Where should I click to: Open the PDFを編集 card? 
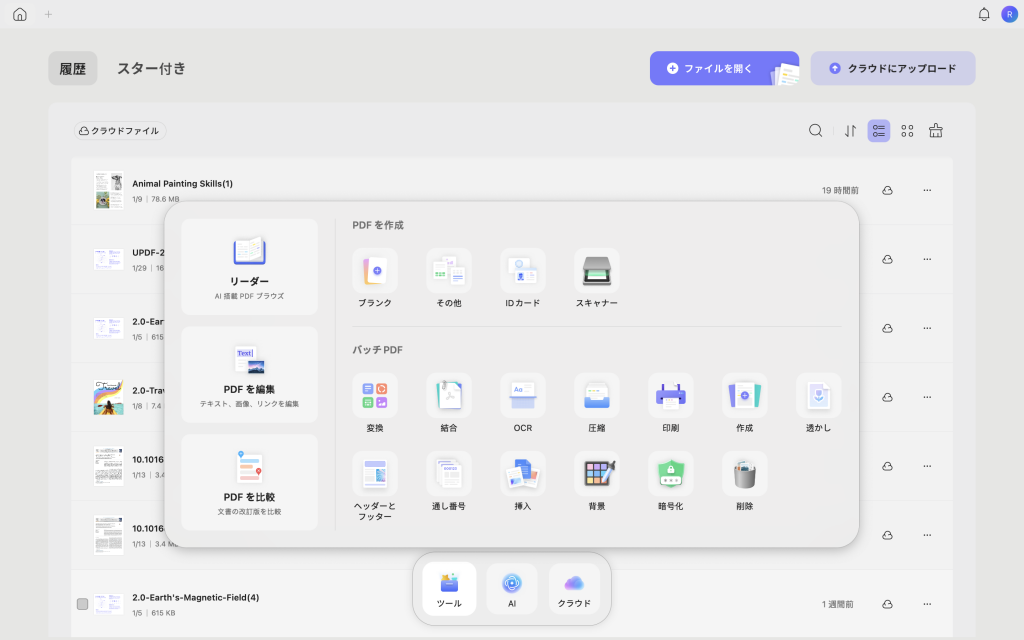(249, 375)
